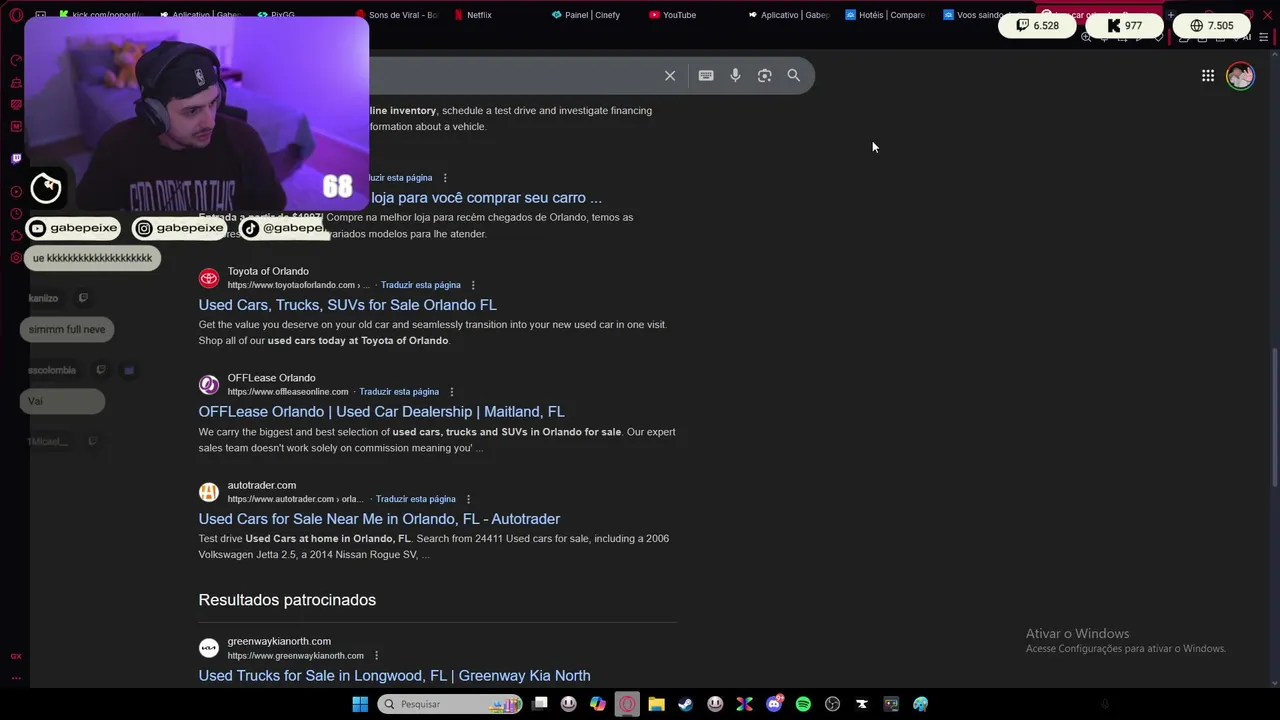Viewport: 1280px width, 720px height.
Task: Switch to the YouTube tab
Action: coord(672,15)
